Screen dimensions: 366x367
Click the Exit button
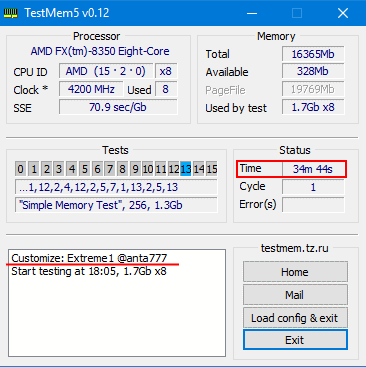click(295, 340)
